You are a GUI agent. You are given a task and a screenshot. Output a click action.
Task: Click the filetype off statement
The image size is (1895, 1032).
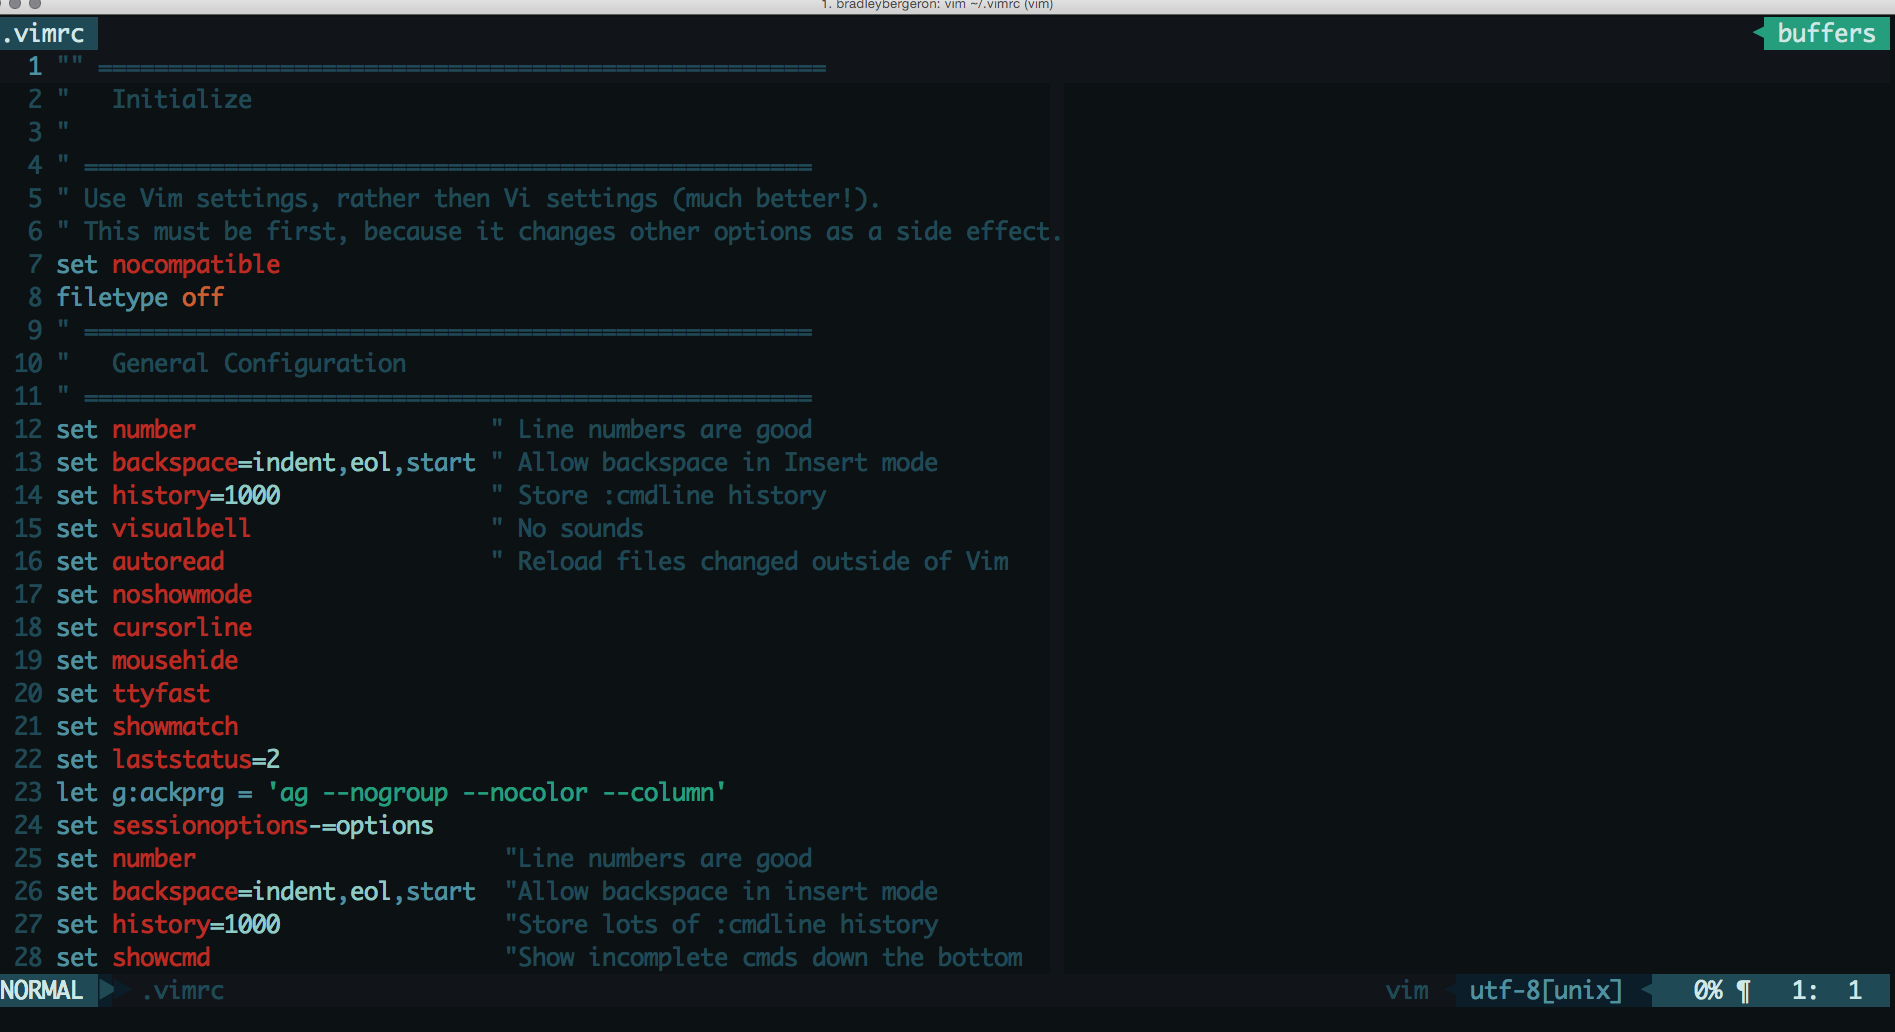(x=139, y=297)
